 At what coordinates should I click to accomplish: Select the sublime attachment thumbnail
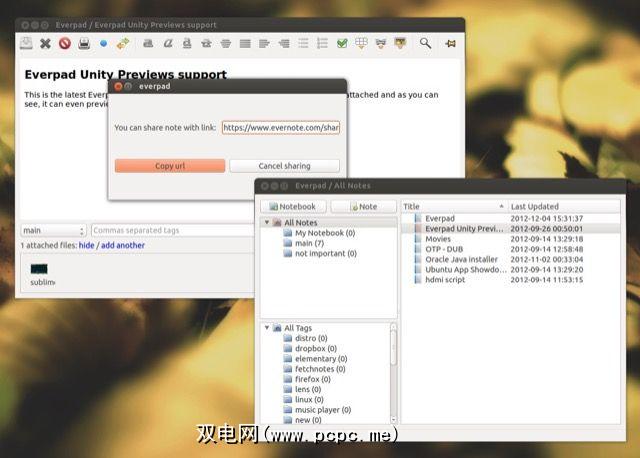click(39, 269)
